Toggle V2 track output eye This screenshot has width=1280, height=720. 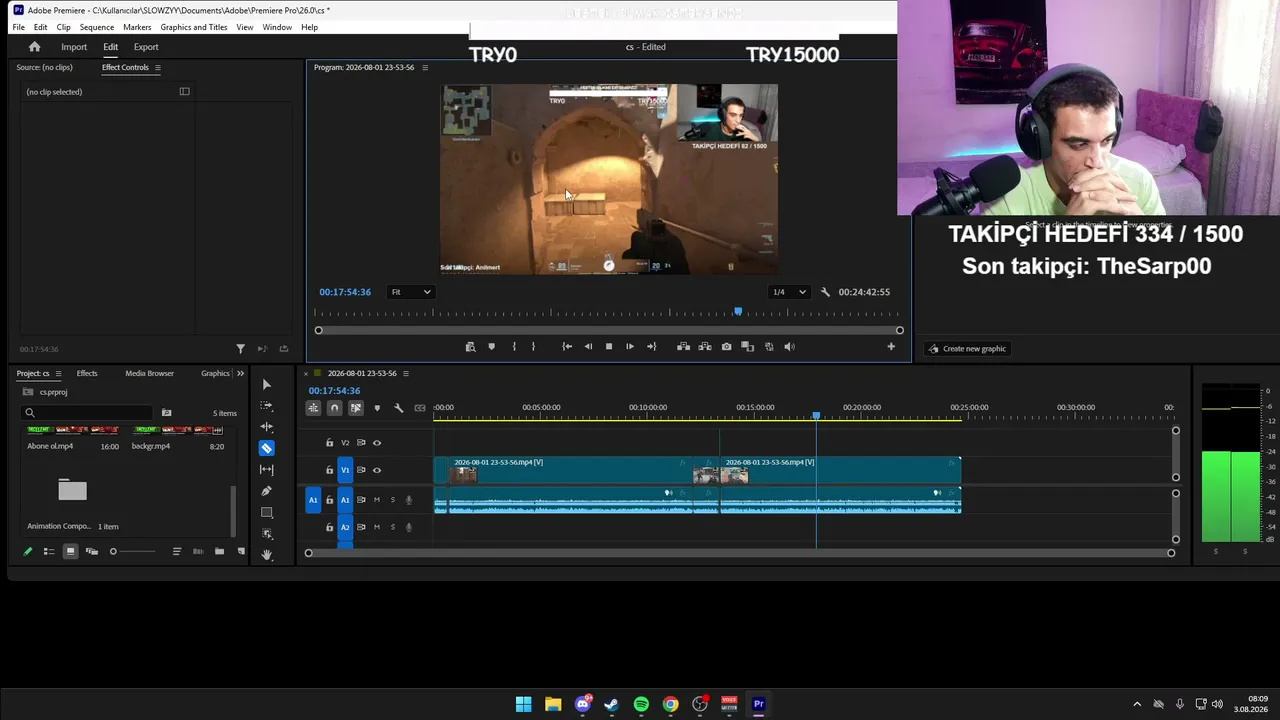click(377, 443)
